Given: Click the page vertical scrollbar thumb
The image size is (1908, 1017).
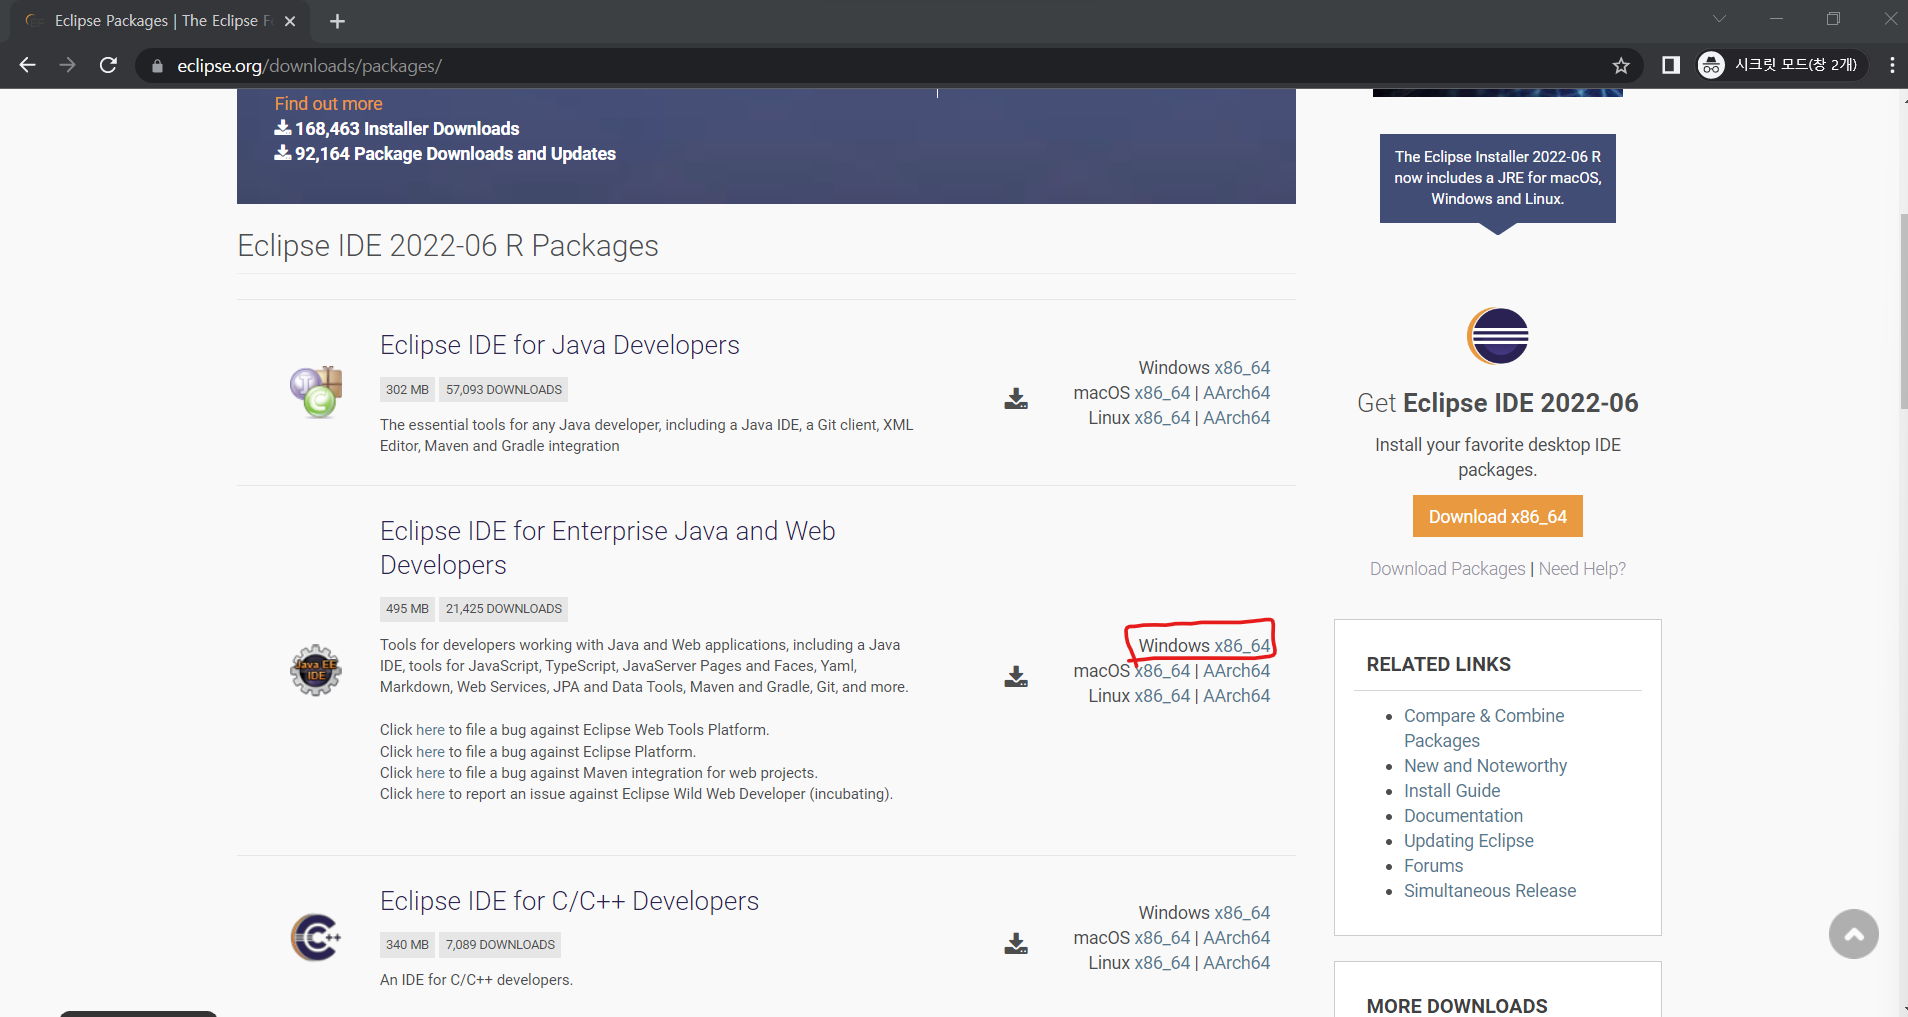Looking at the screenshot, I should pos(1902,311).
